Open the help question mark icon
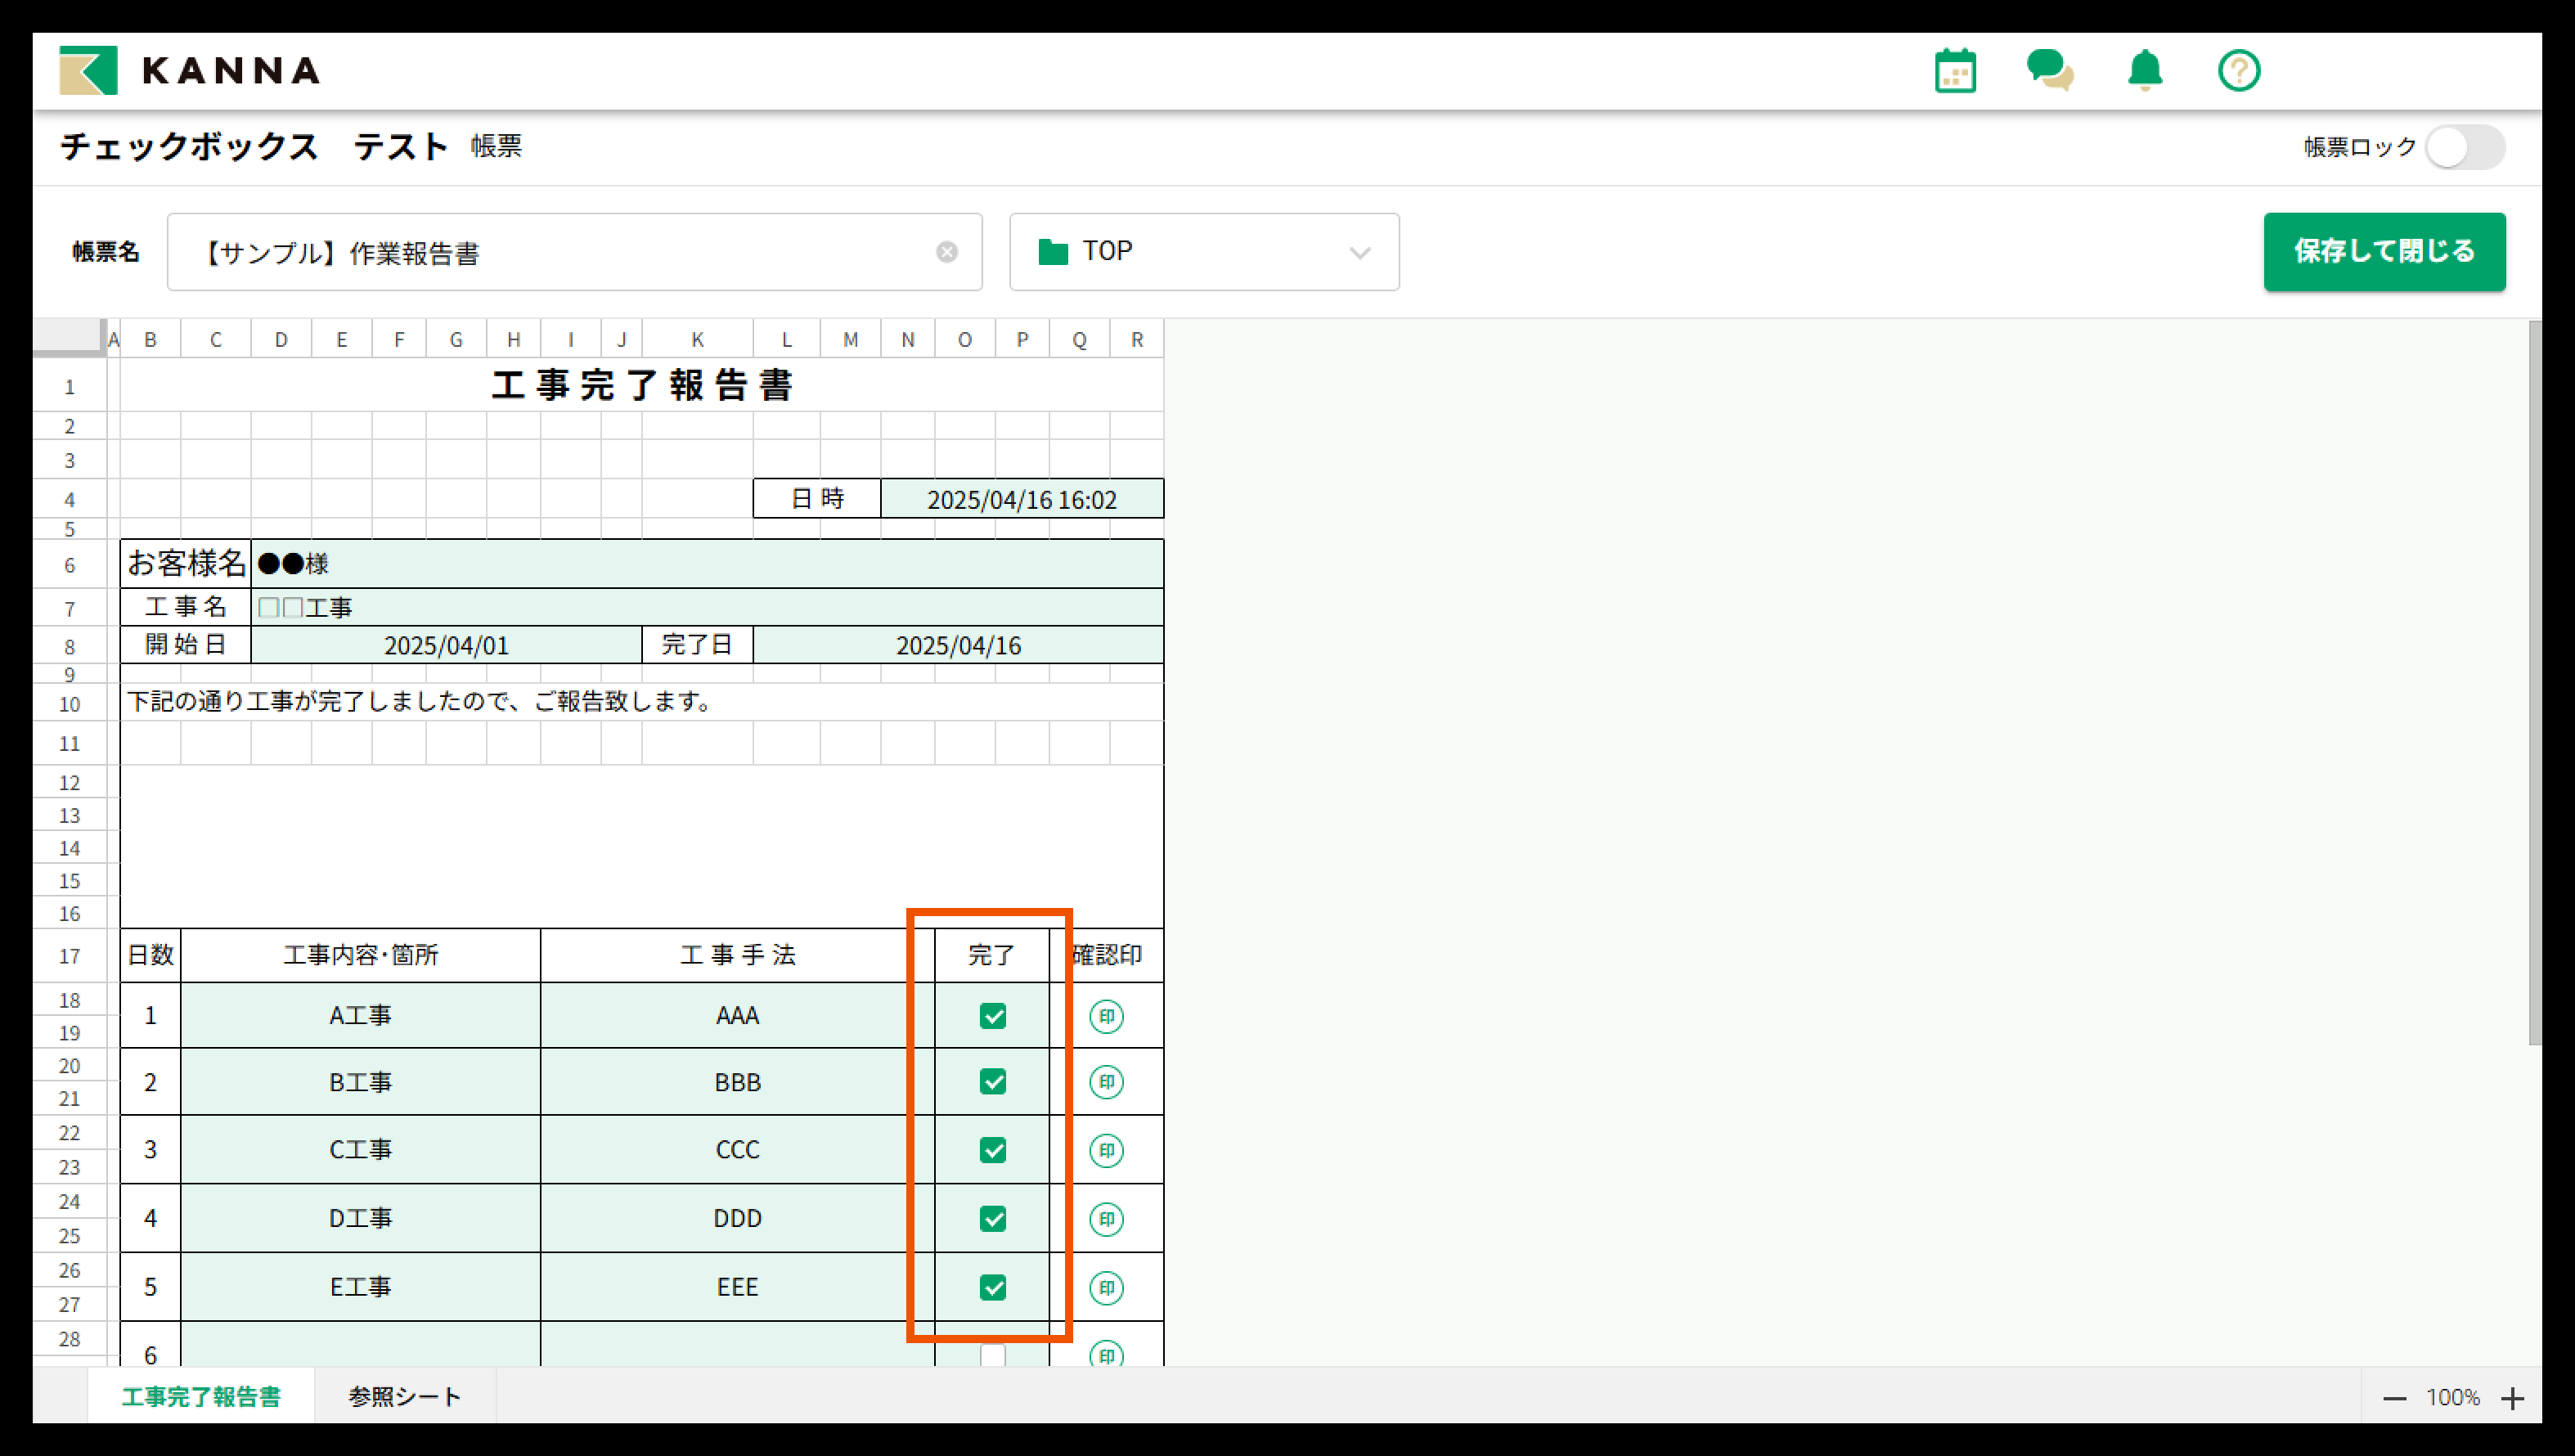Viewport: 2575px width, 1456px height. (x=2239, y=71)
